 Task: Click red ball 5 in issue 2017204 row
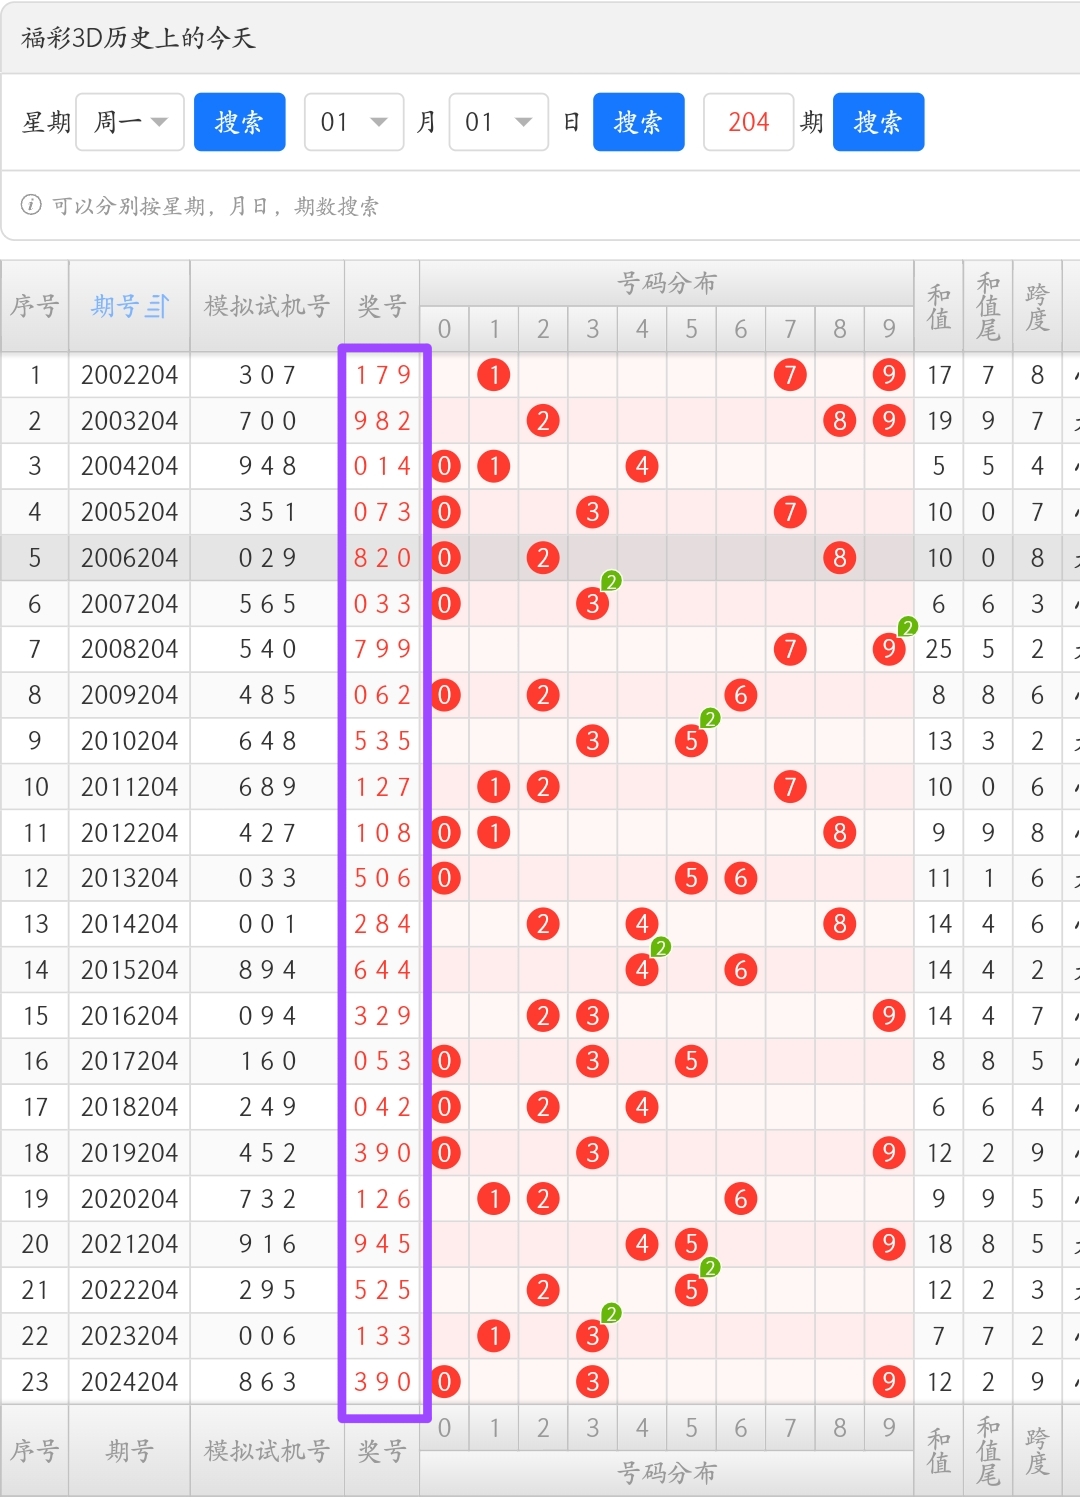point(691,1061)
